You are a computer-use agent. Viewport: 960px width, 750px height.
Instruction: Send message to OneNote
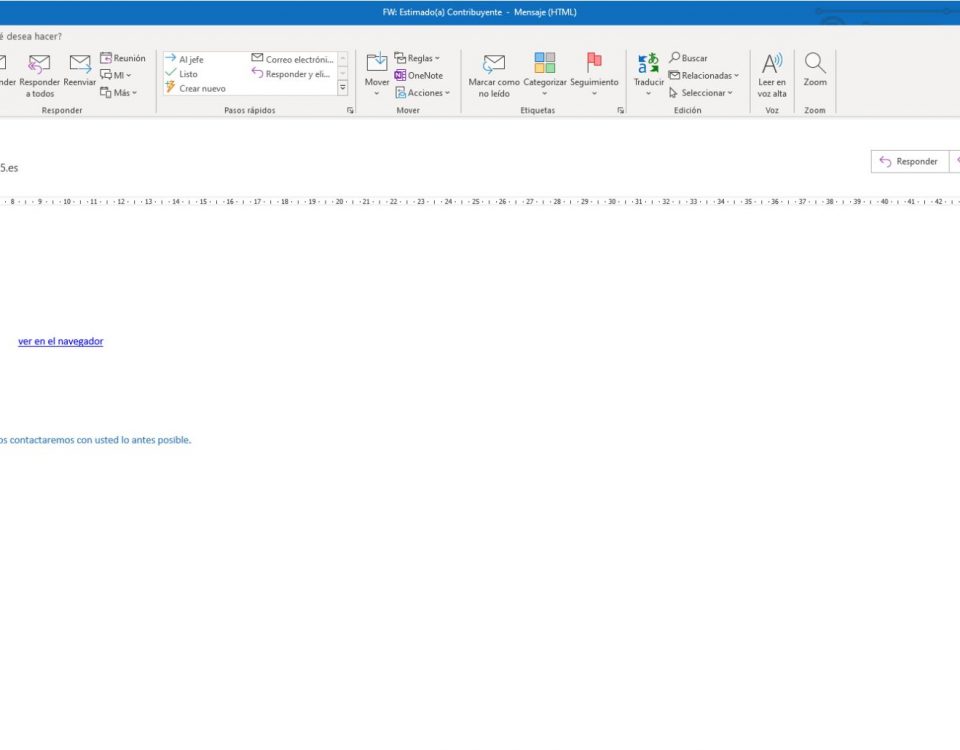tap(418, 75)
